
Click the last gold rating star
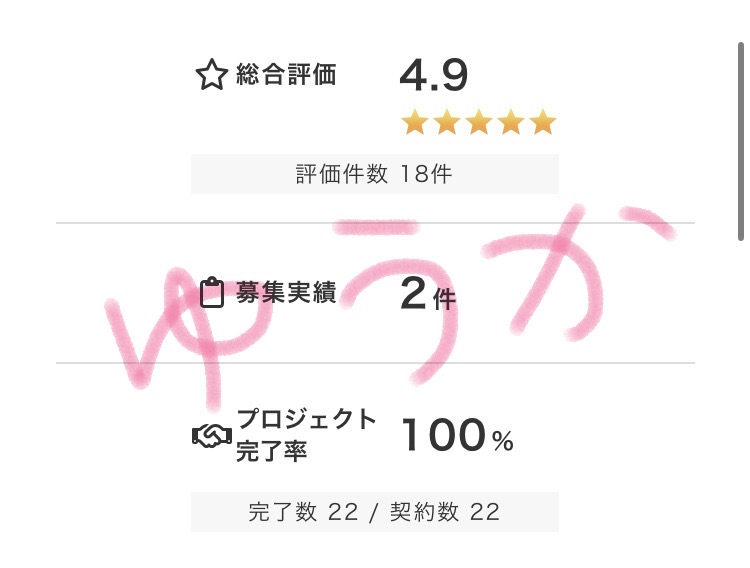point(542,123)
